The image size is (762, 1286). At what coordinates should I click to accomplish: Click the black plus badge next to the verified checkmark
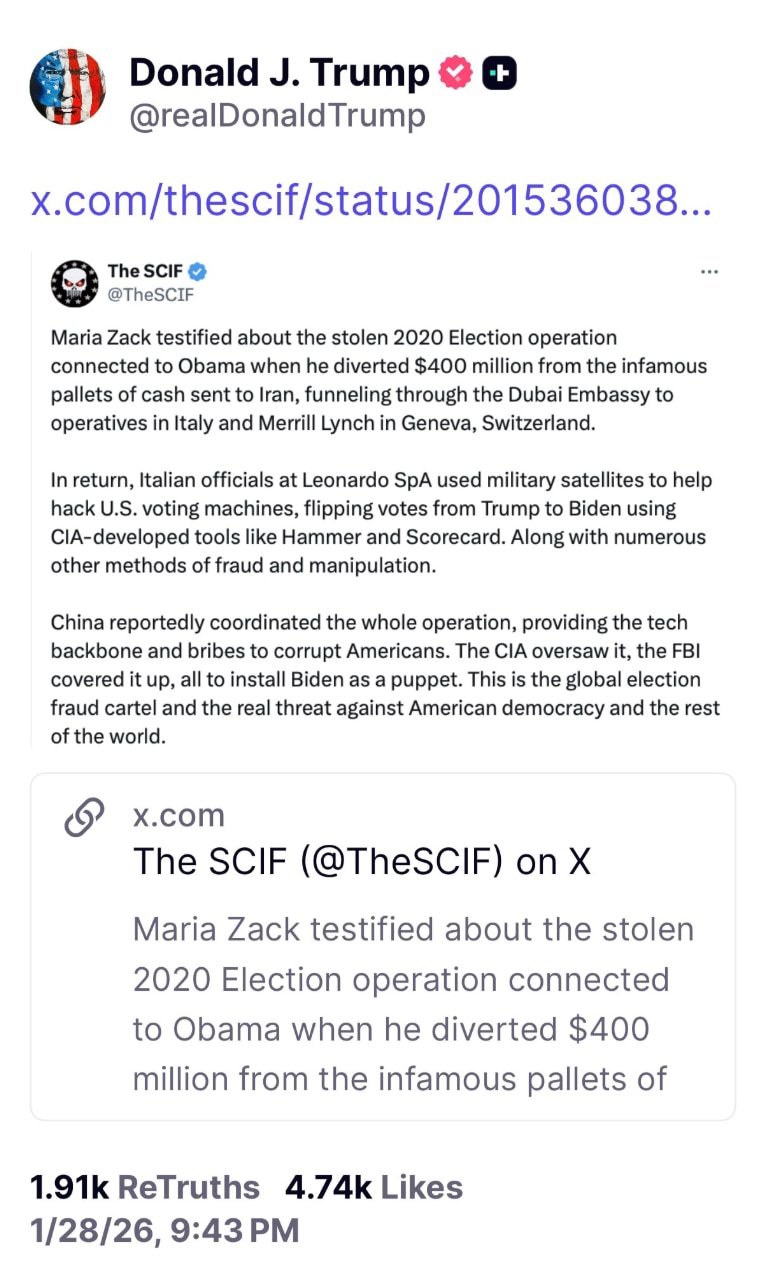coord(502,71)
